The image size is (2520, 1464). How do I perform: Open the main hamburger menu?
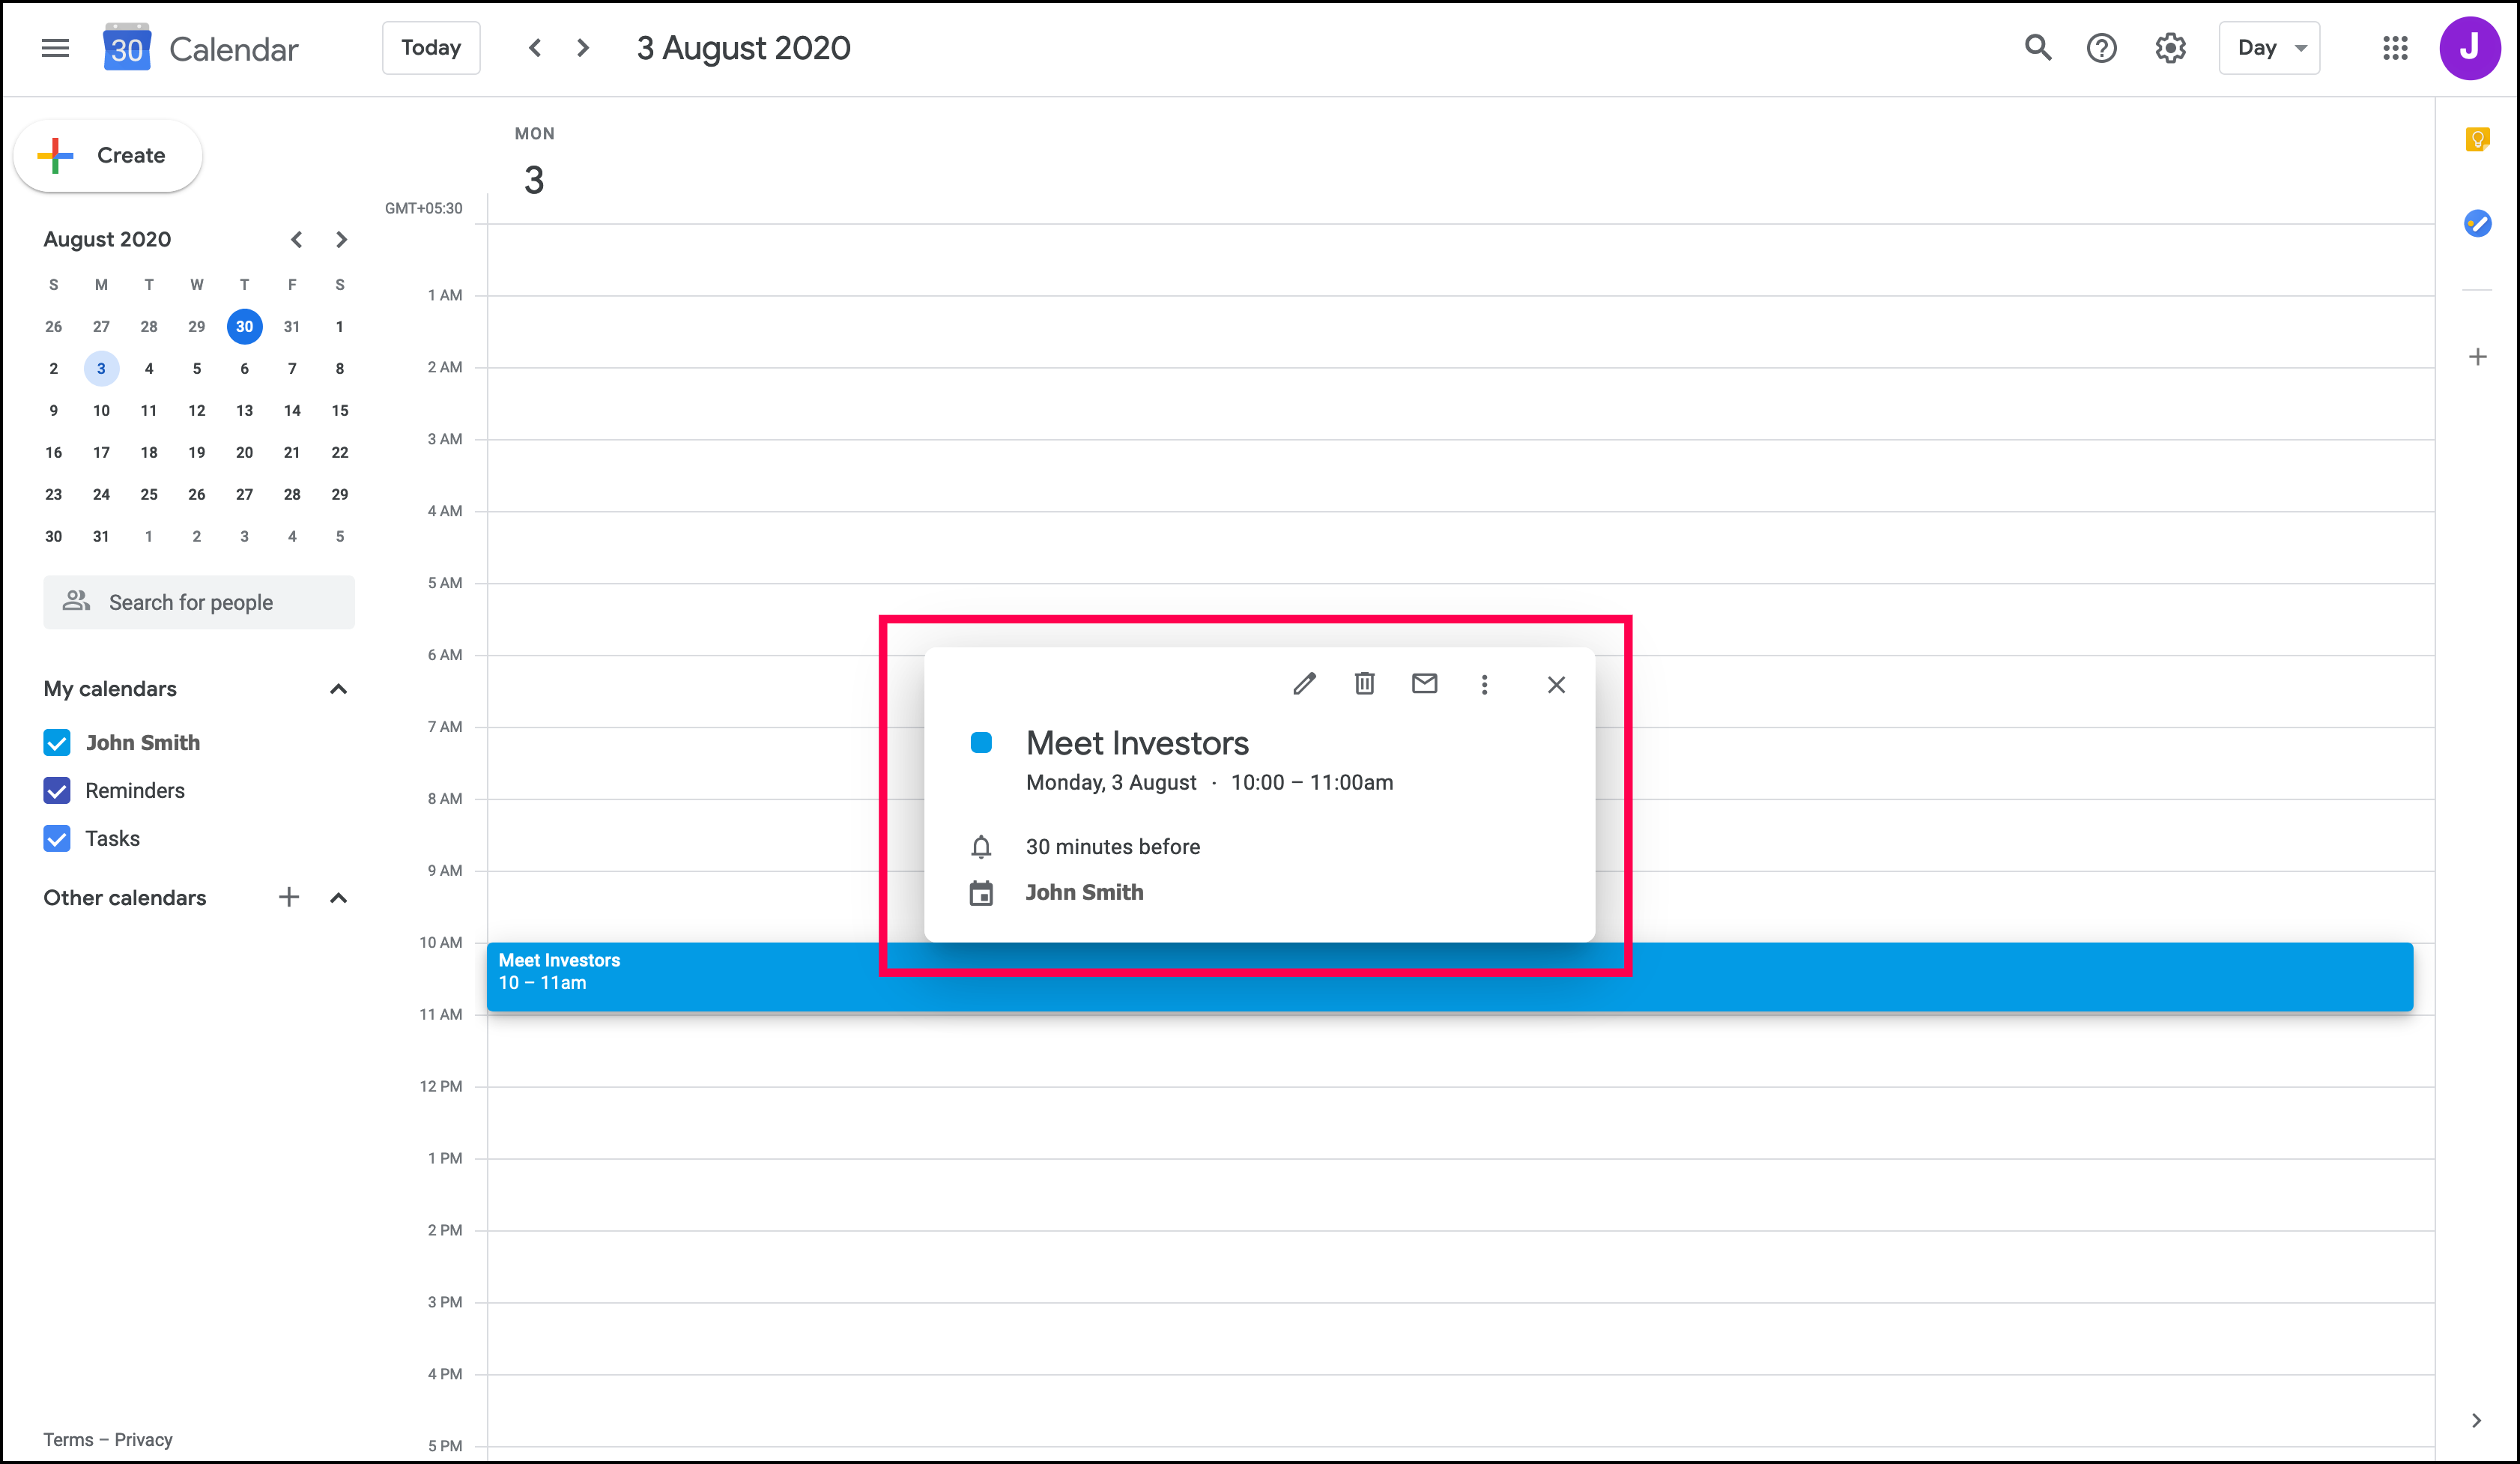pyautogui.click(x=55, y=48)
